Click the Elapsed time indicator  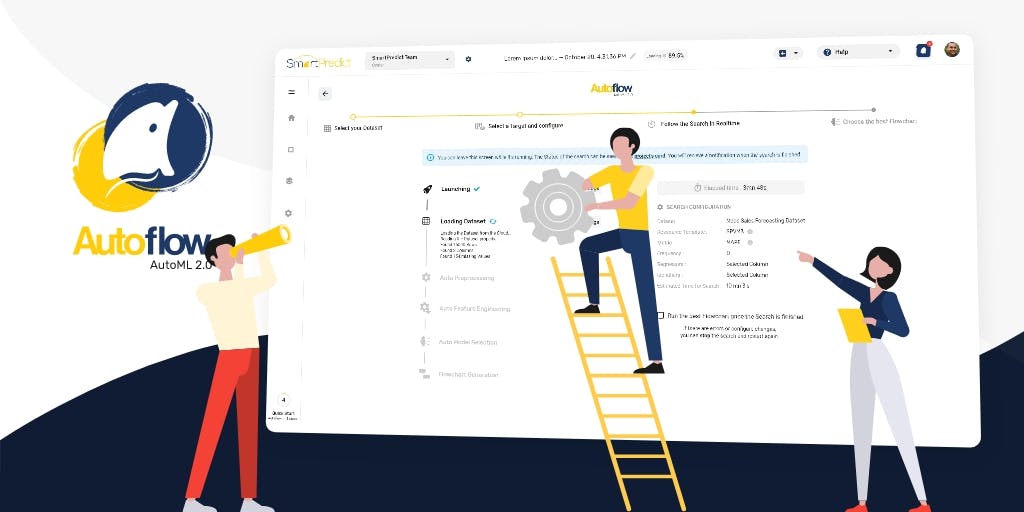tap(730, 188)
